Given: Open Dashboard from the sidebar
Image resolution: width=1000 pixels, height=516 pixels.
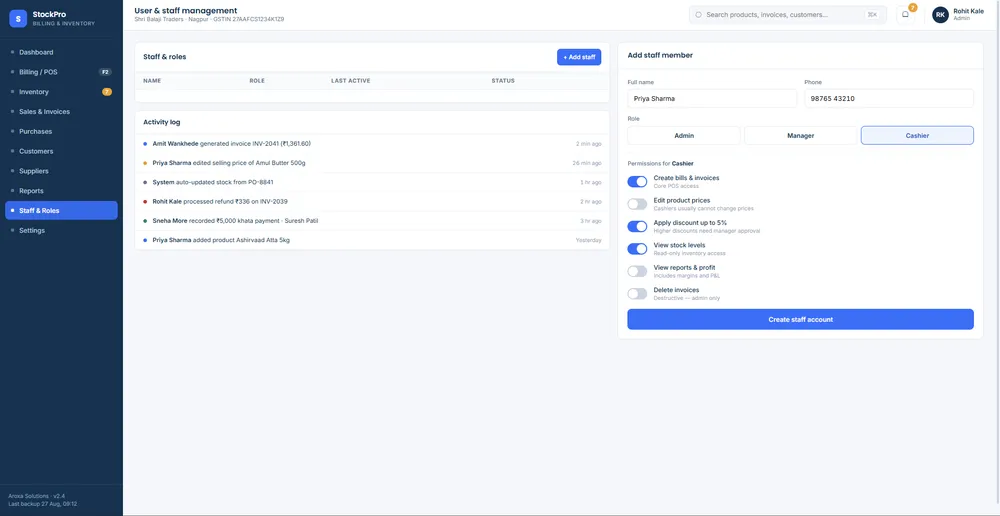Looking at the screenshot, I should (61, 52).
